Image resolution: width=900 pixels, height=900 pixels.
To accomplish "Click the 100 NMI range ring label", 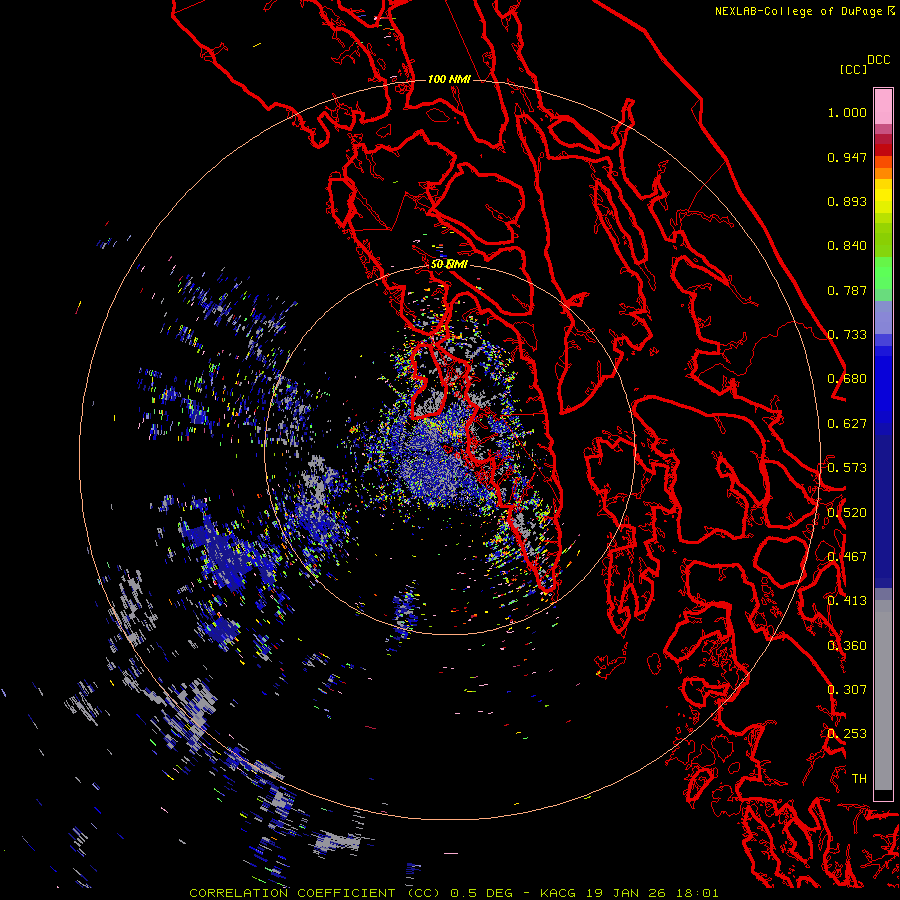I will point(449,79).
